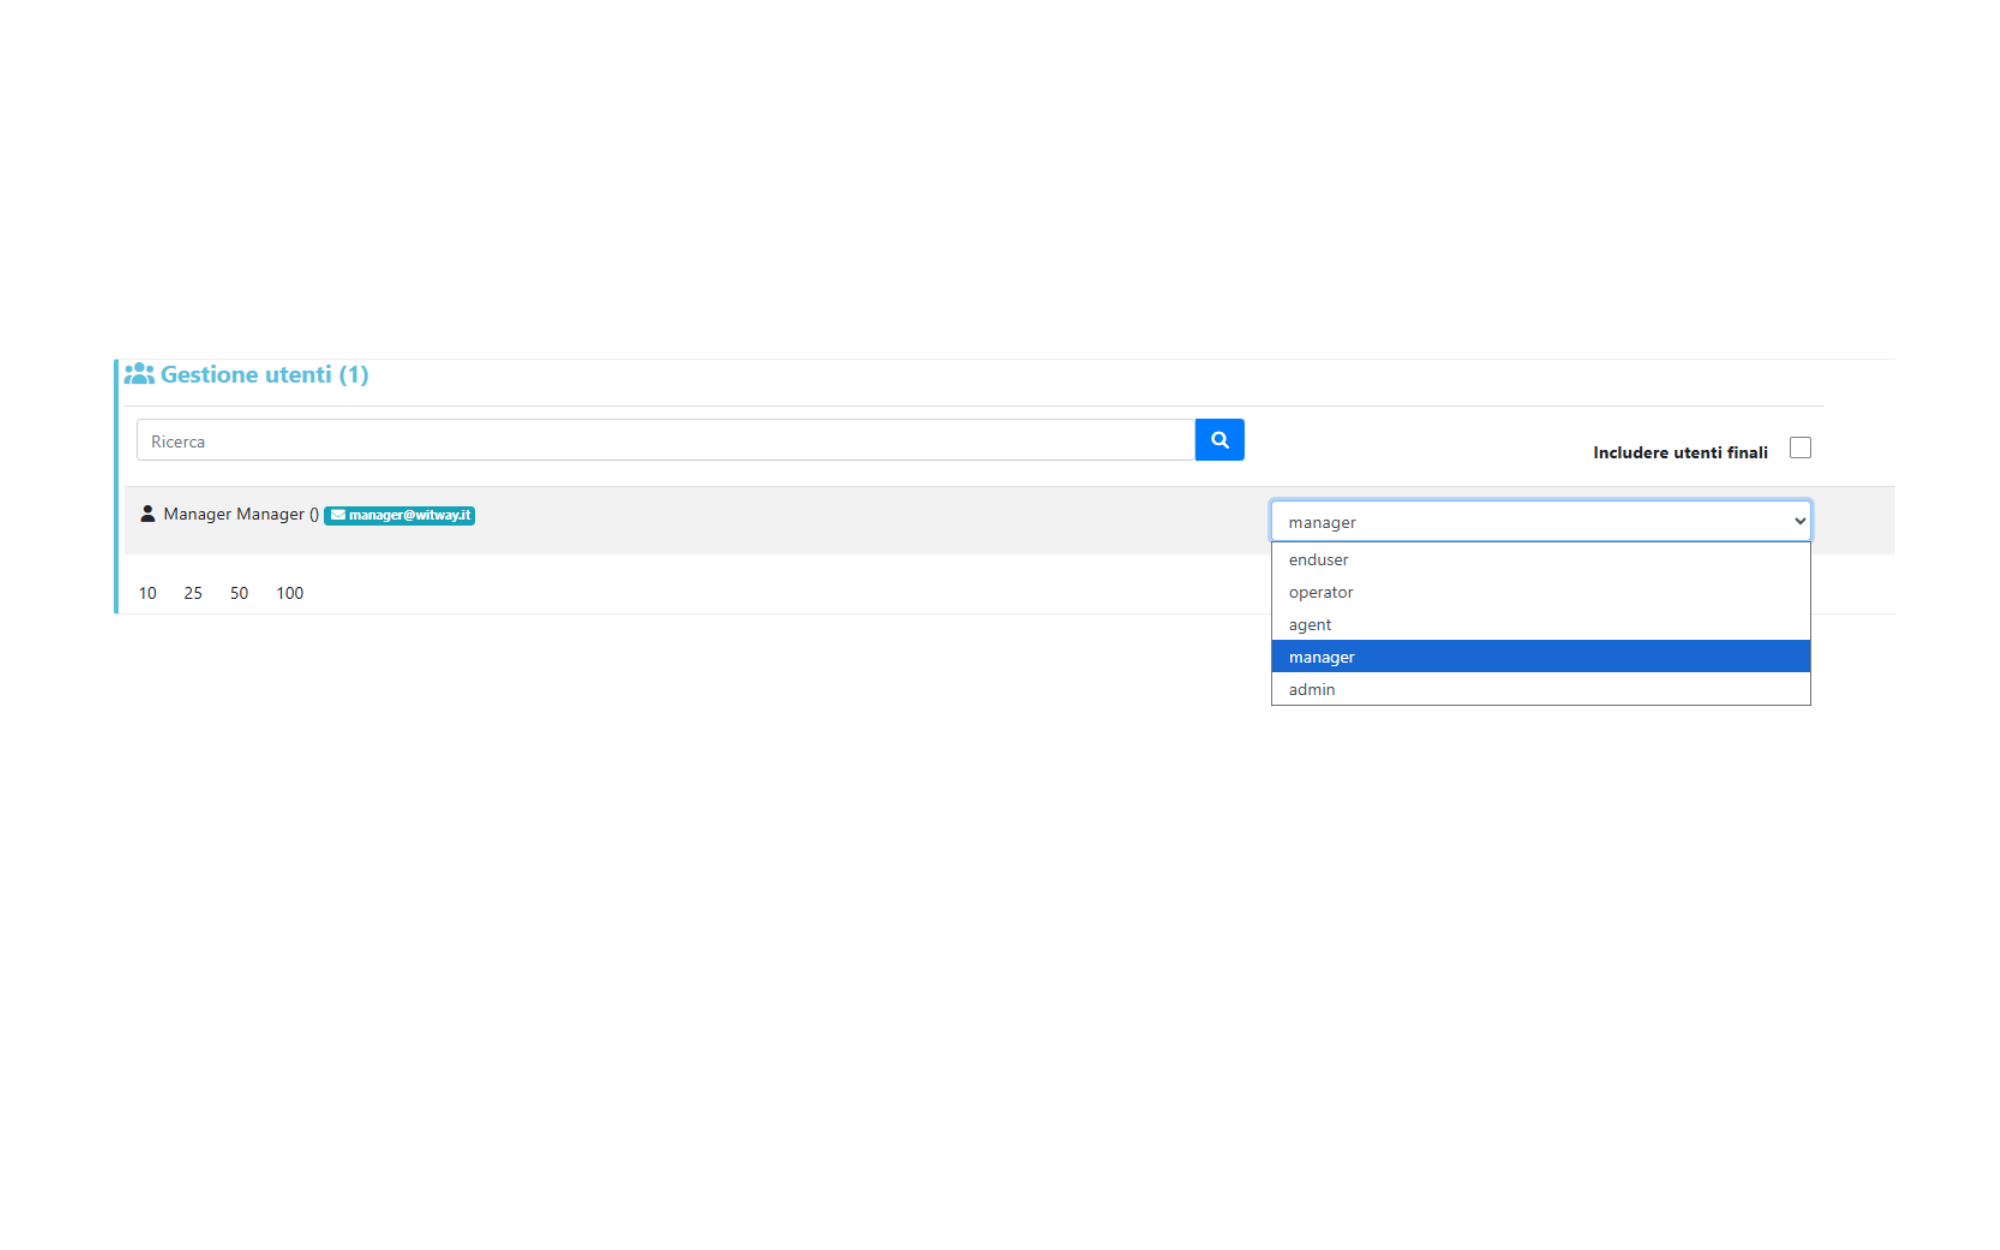Click the person icon next to Manager Manager
This screenshot has width=2000, height=1250.
pos(148,514)
